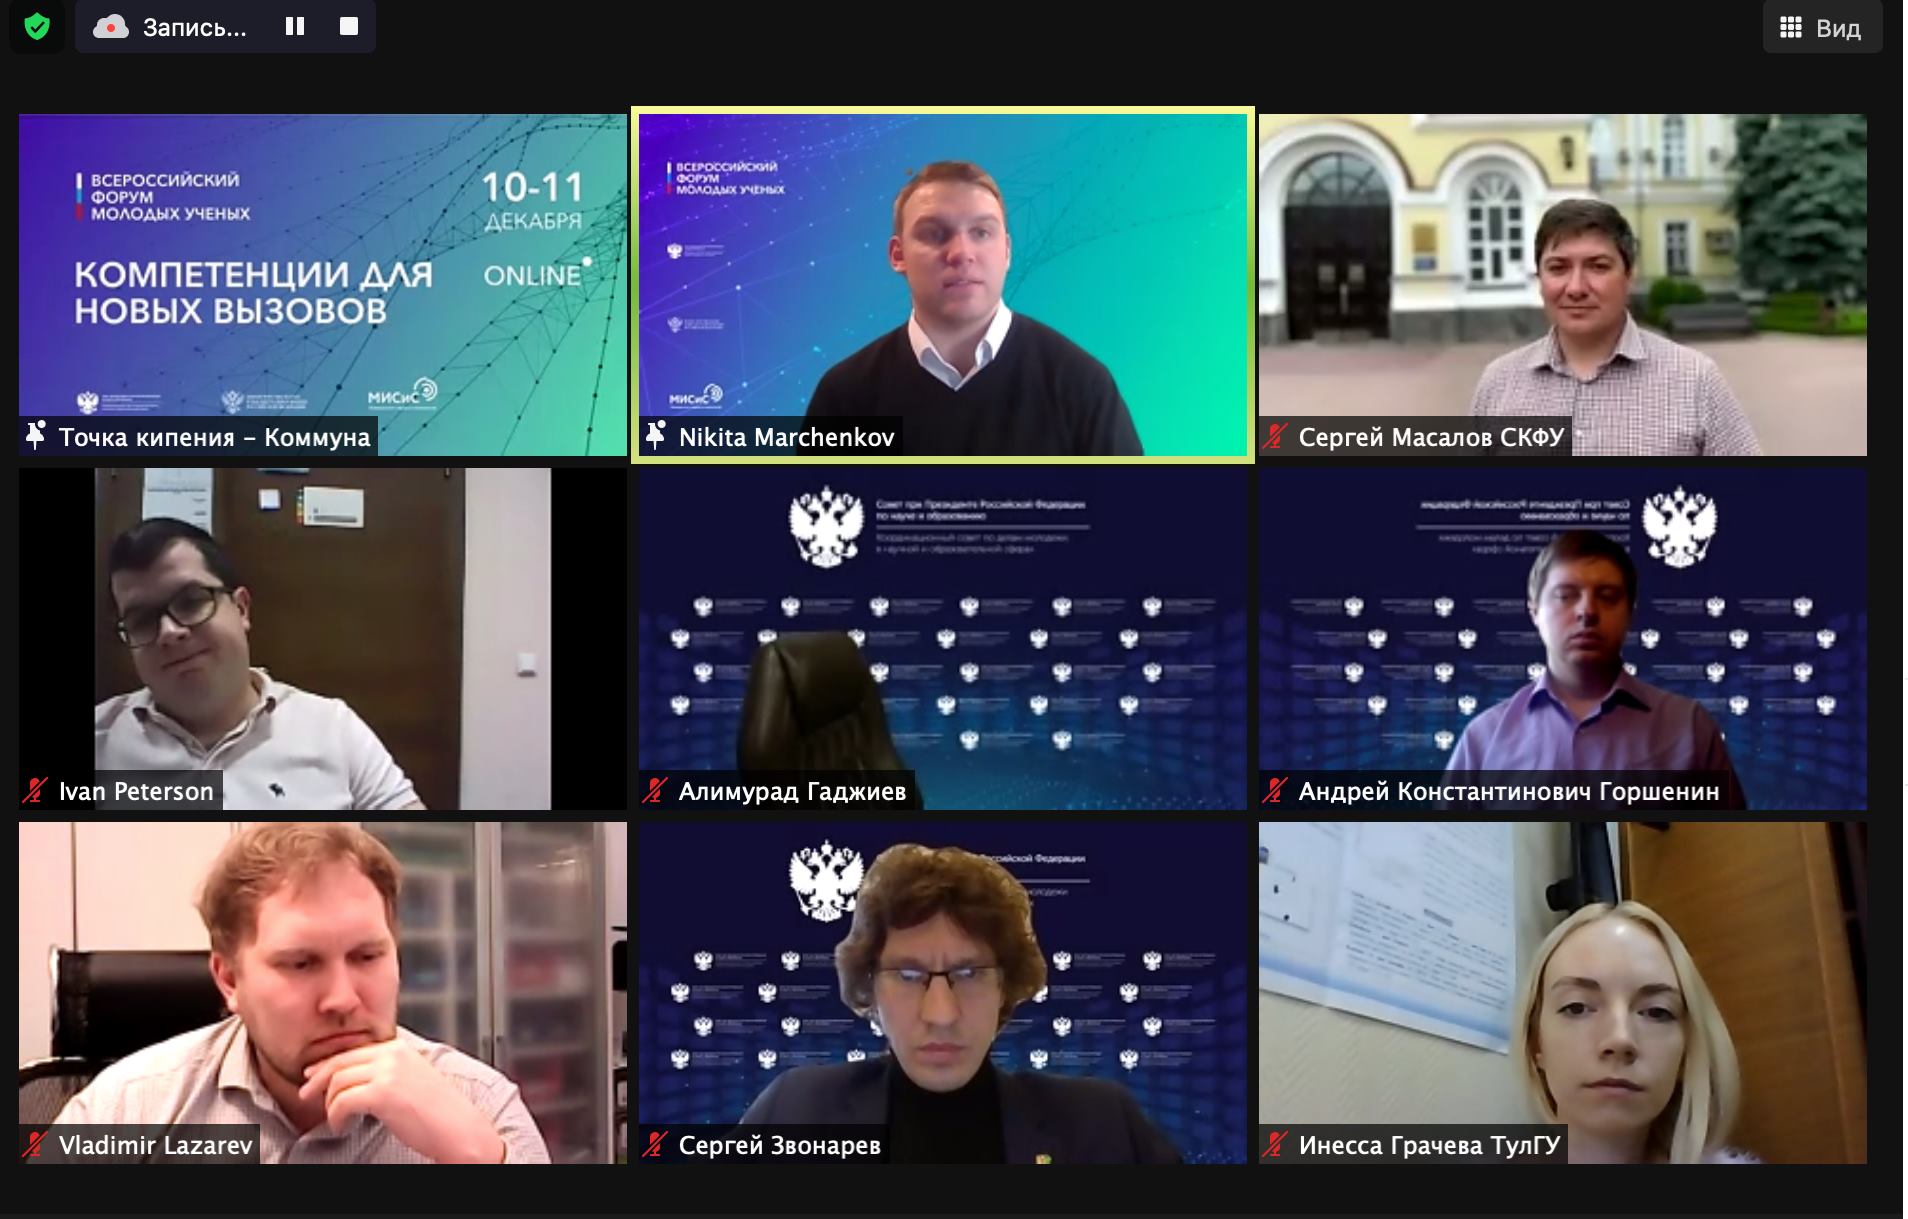Pause the cloud recording
This screenshot has width=1908, height=1219.
[295, 26]
